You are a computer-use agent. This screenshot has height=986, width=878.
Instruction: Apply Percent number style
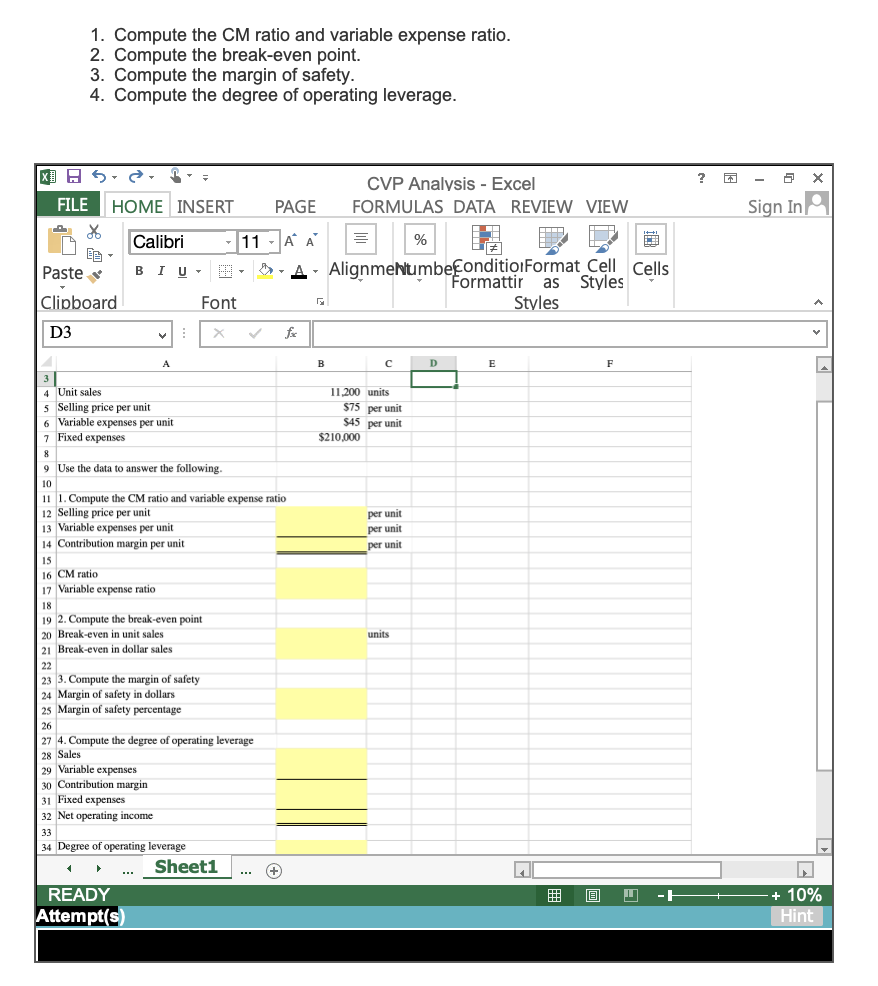tap(419, 239)
